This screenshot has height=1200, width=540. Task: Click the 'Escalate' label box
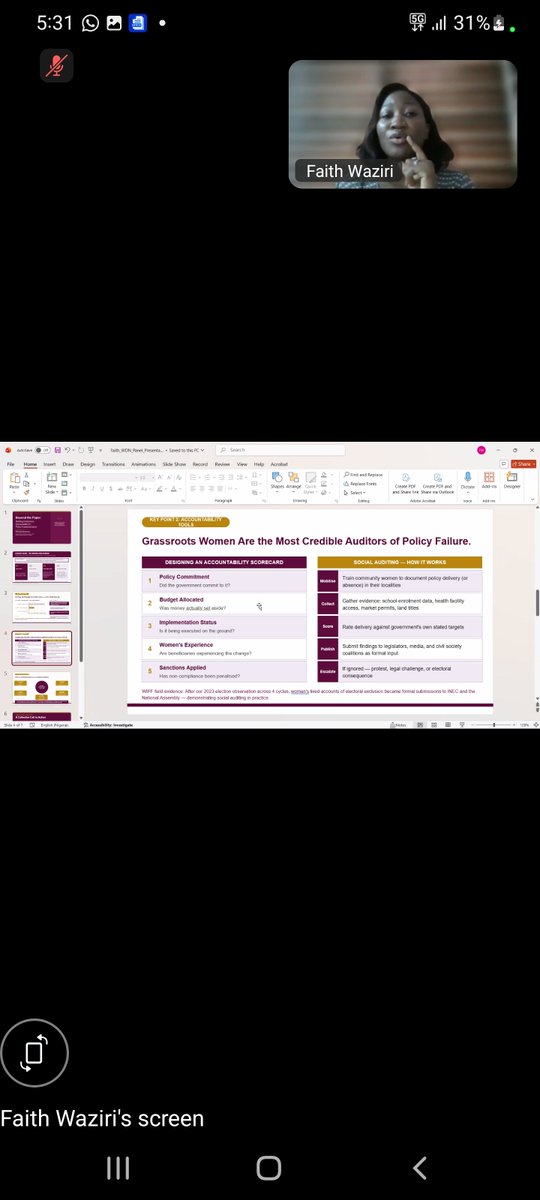pos(328,671)
